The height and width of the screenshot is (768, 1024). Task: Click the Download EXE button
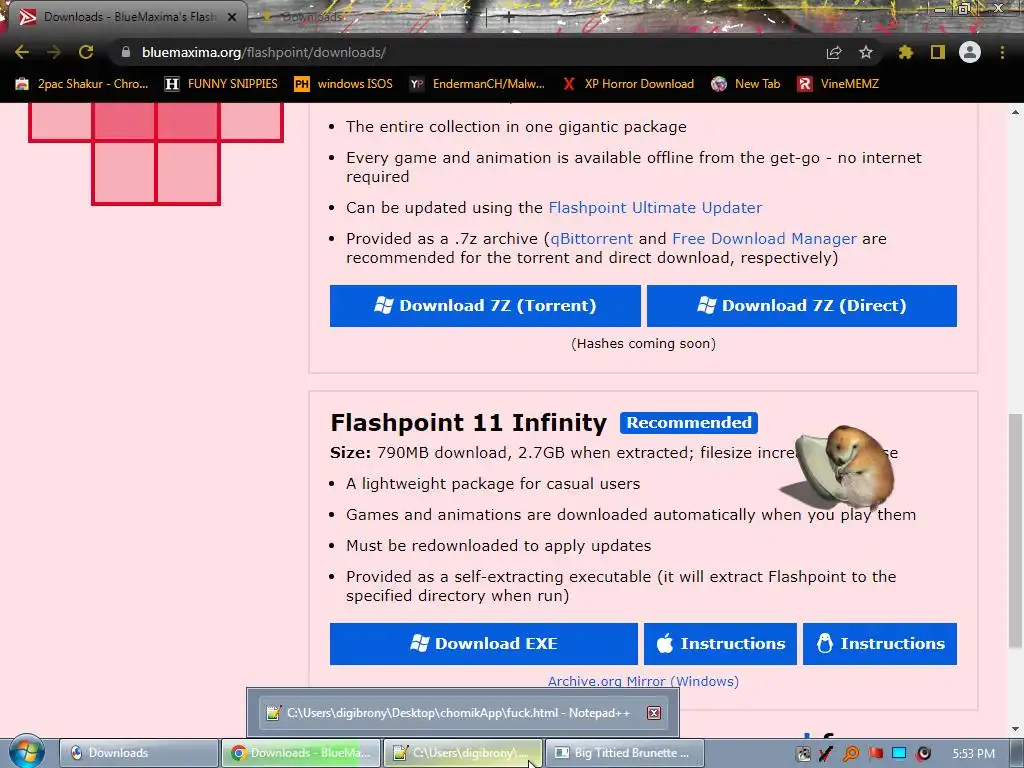483,644
